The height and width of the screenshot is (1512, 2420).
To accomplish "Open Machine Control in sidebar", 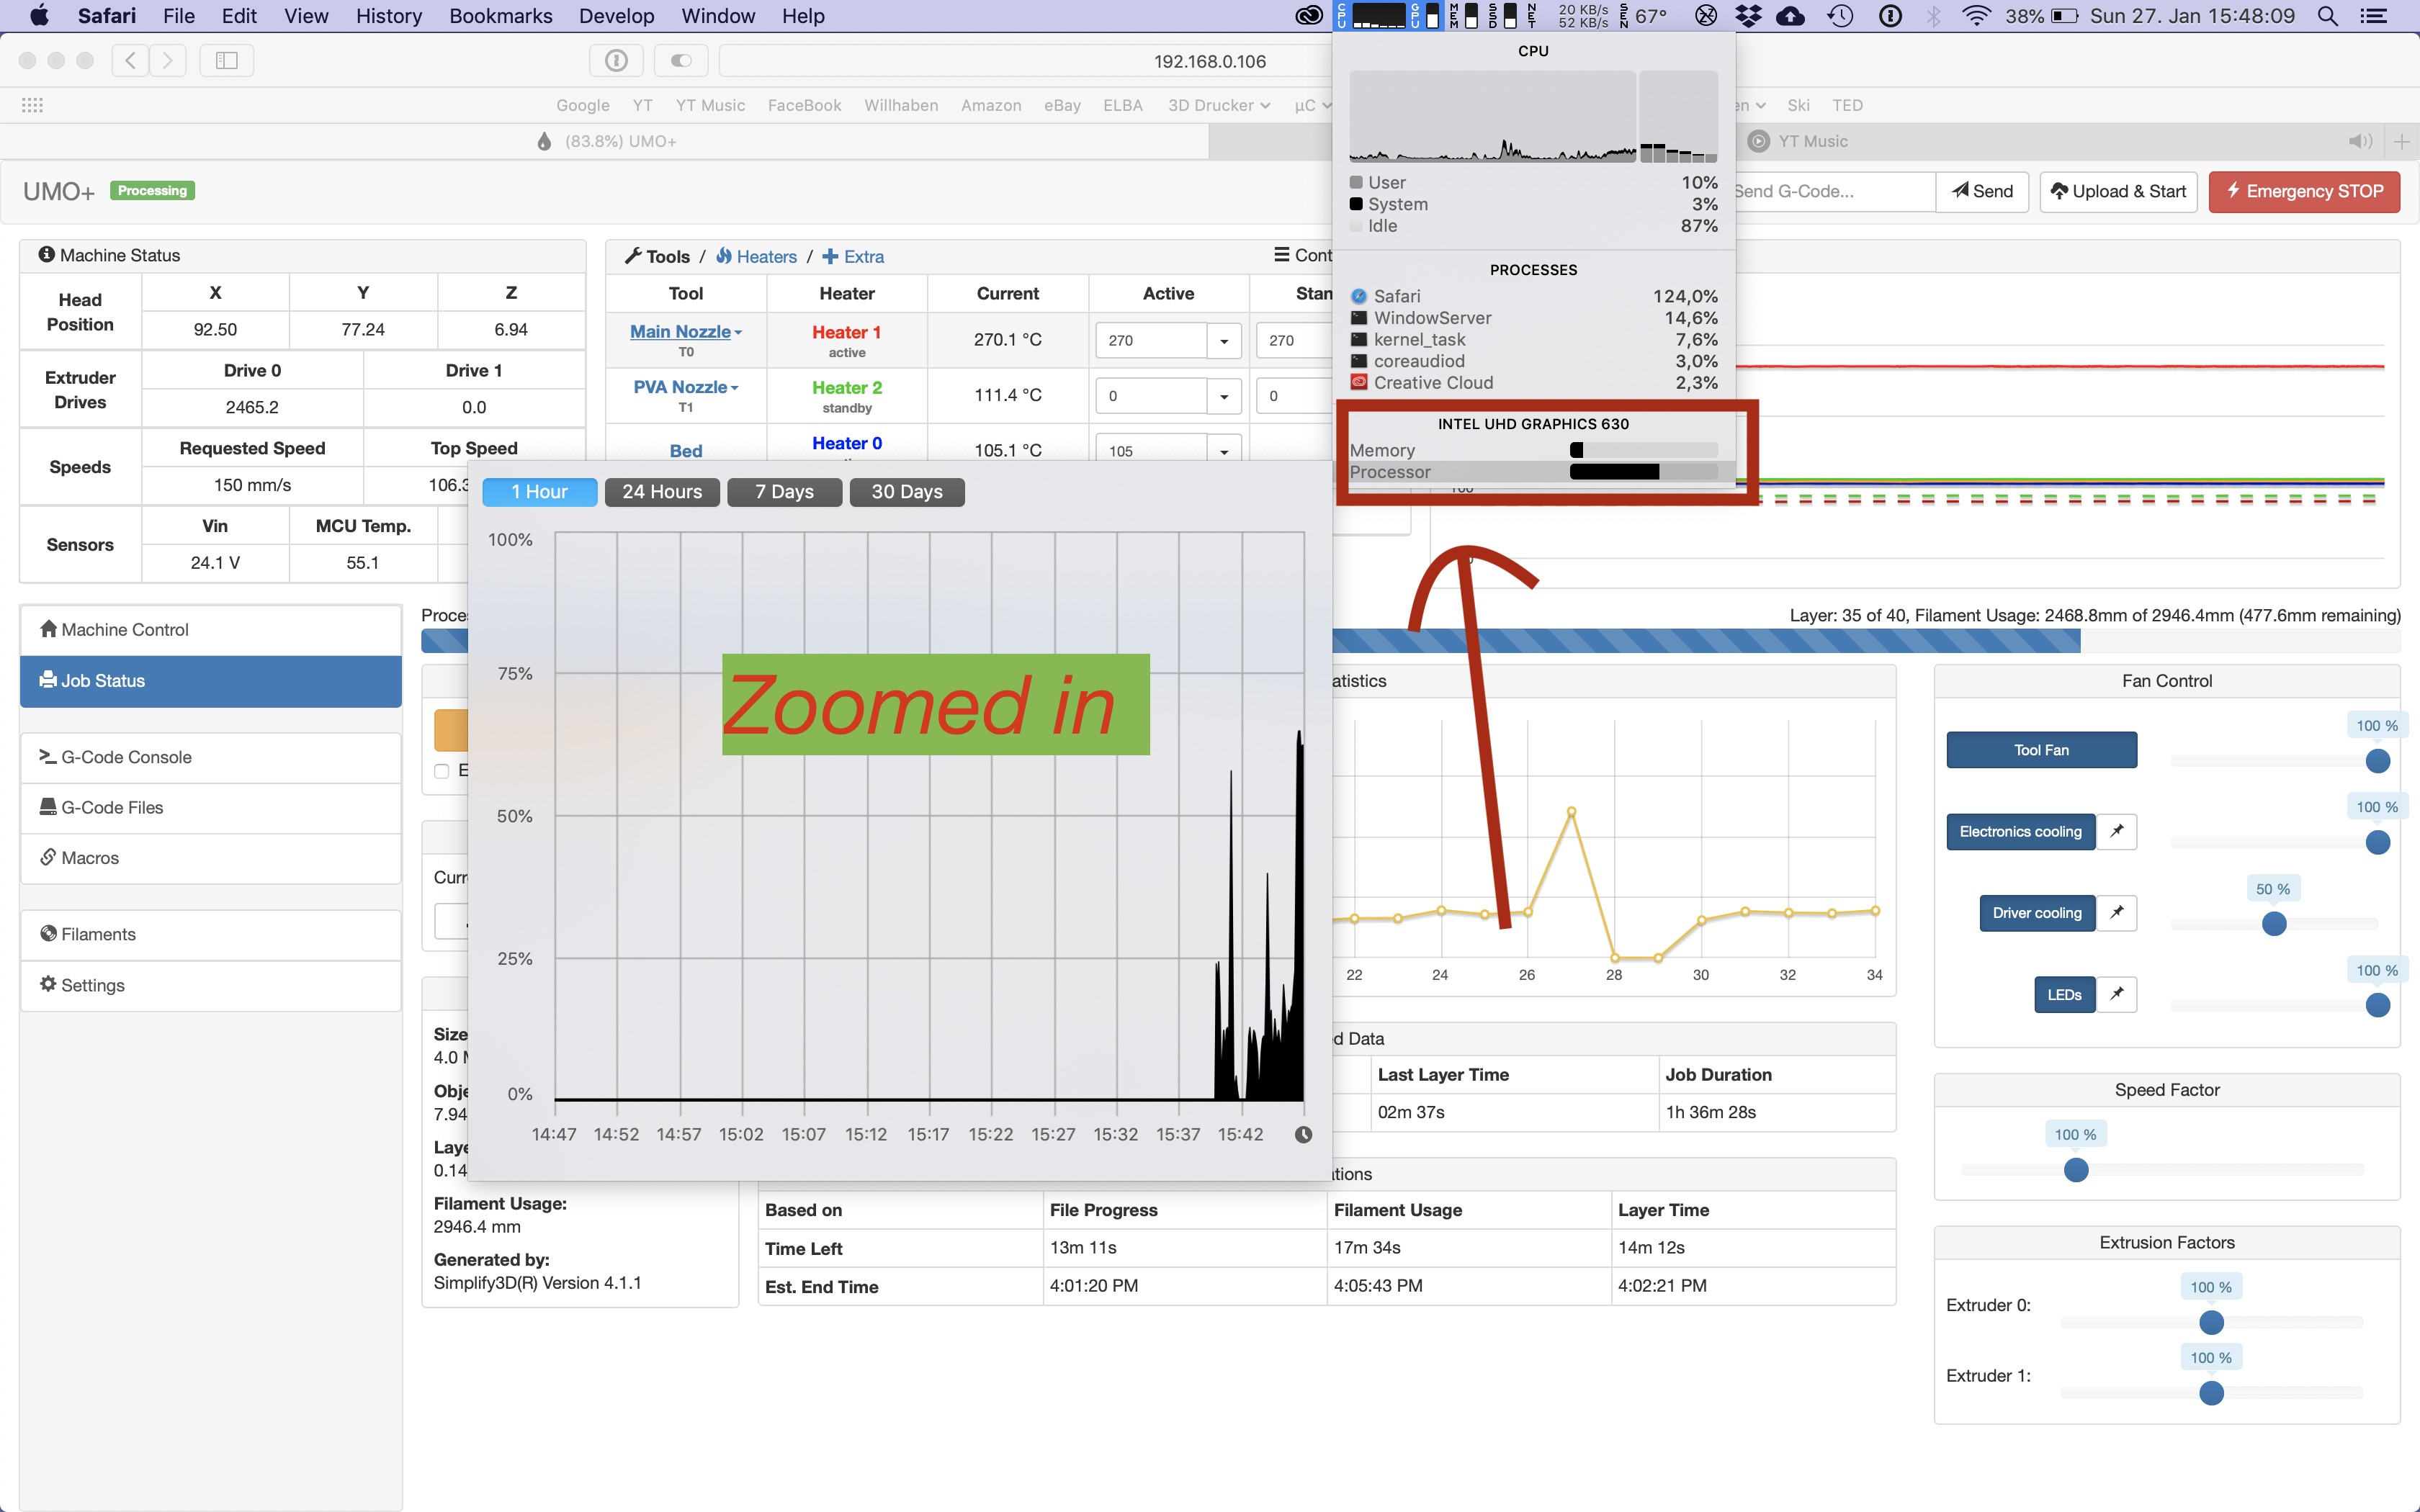I will pos(211,630).
